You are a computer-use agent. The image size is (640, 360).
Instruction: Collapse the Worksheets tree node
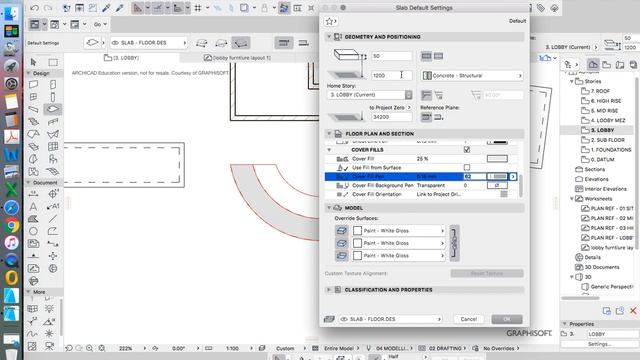click(571, 198)
